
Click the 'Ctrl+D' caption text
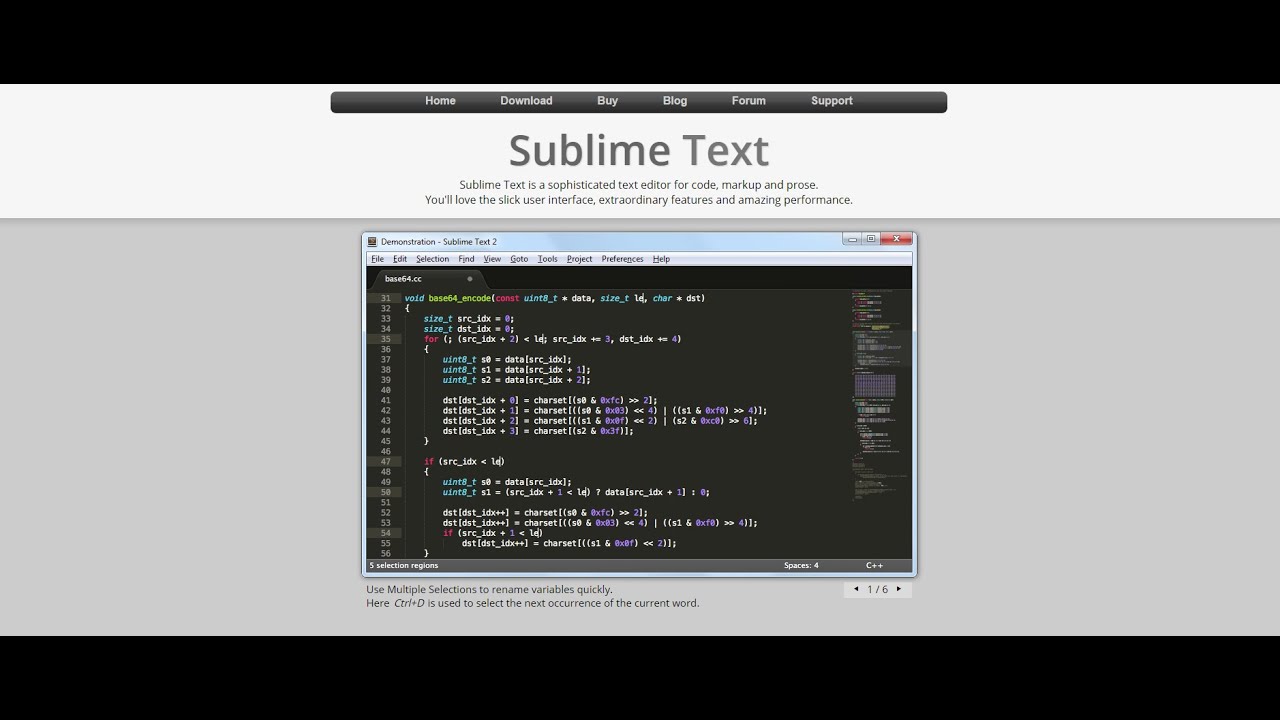pos(410,603)
